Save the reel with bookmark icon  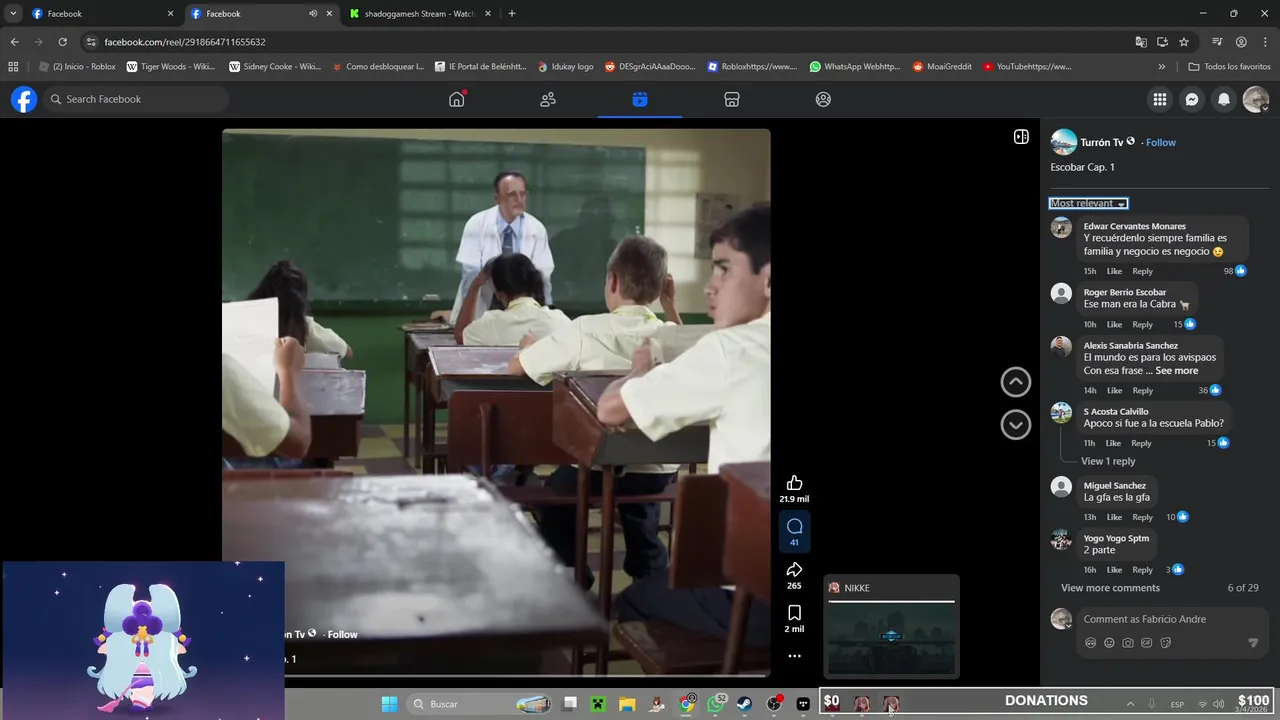[794, 613]
